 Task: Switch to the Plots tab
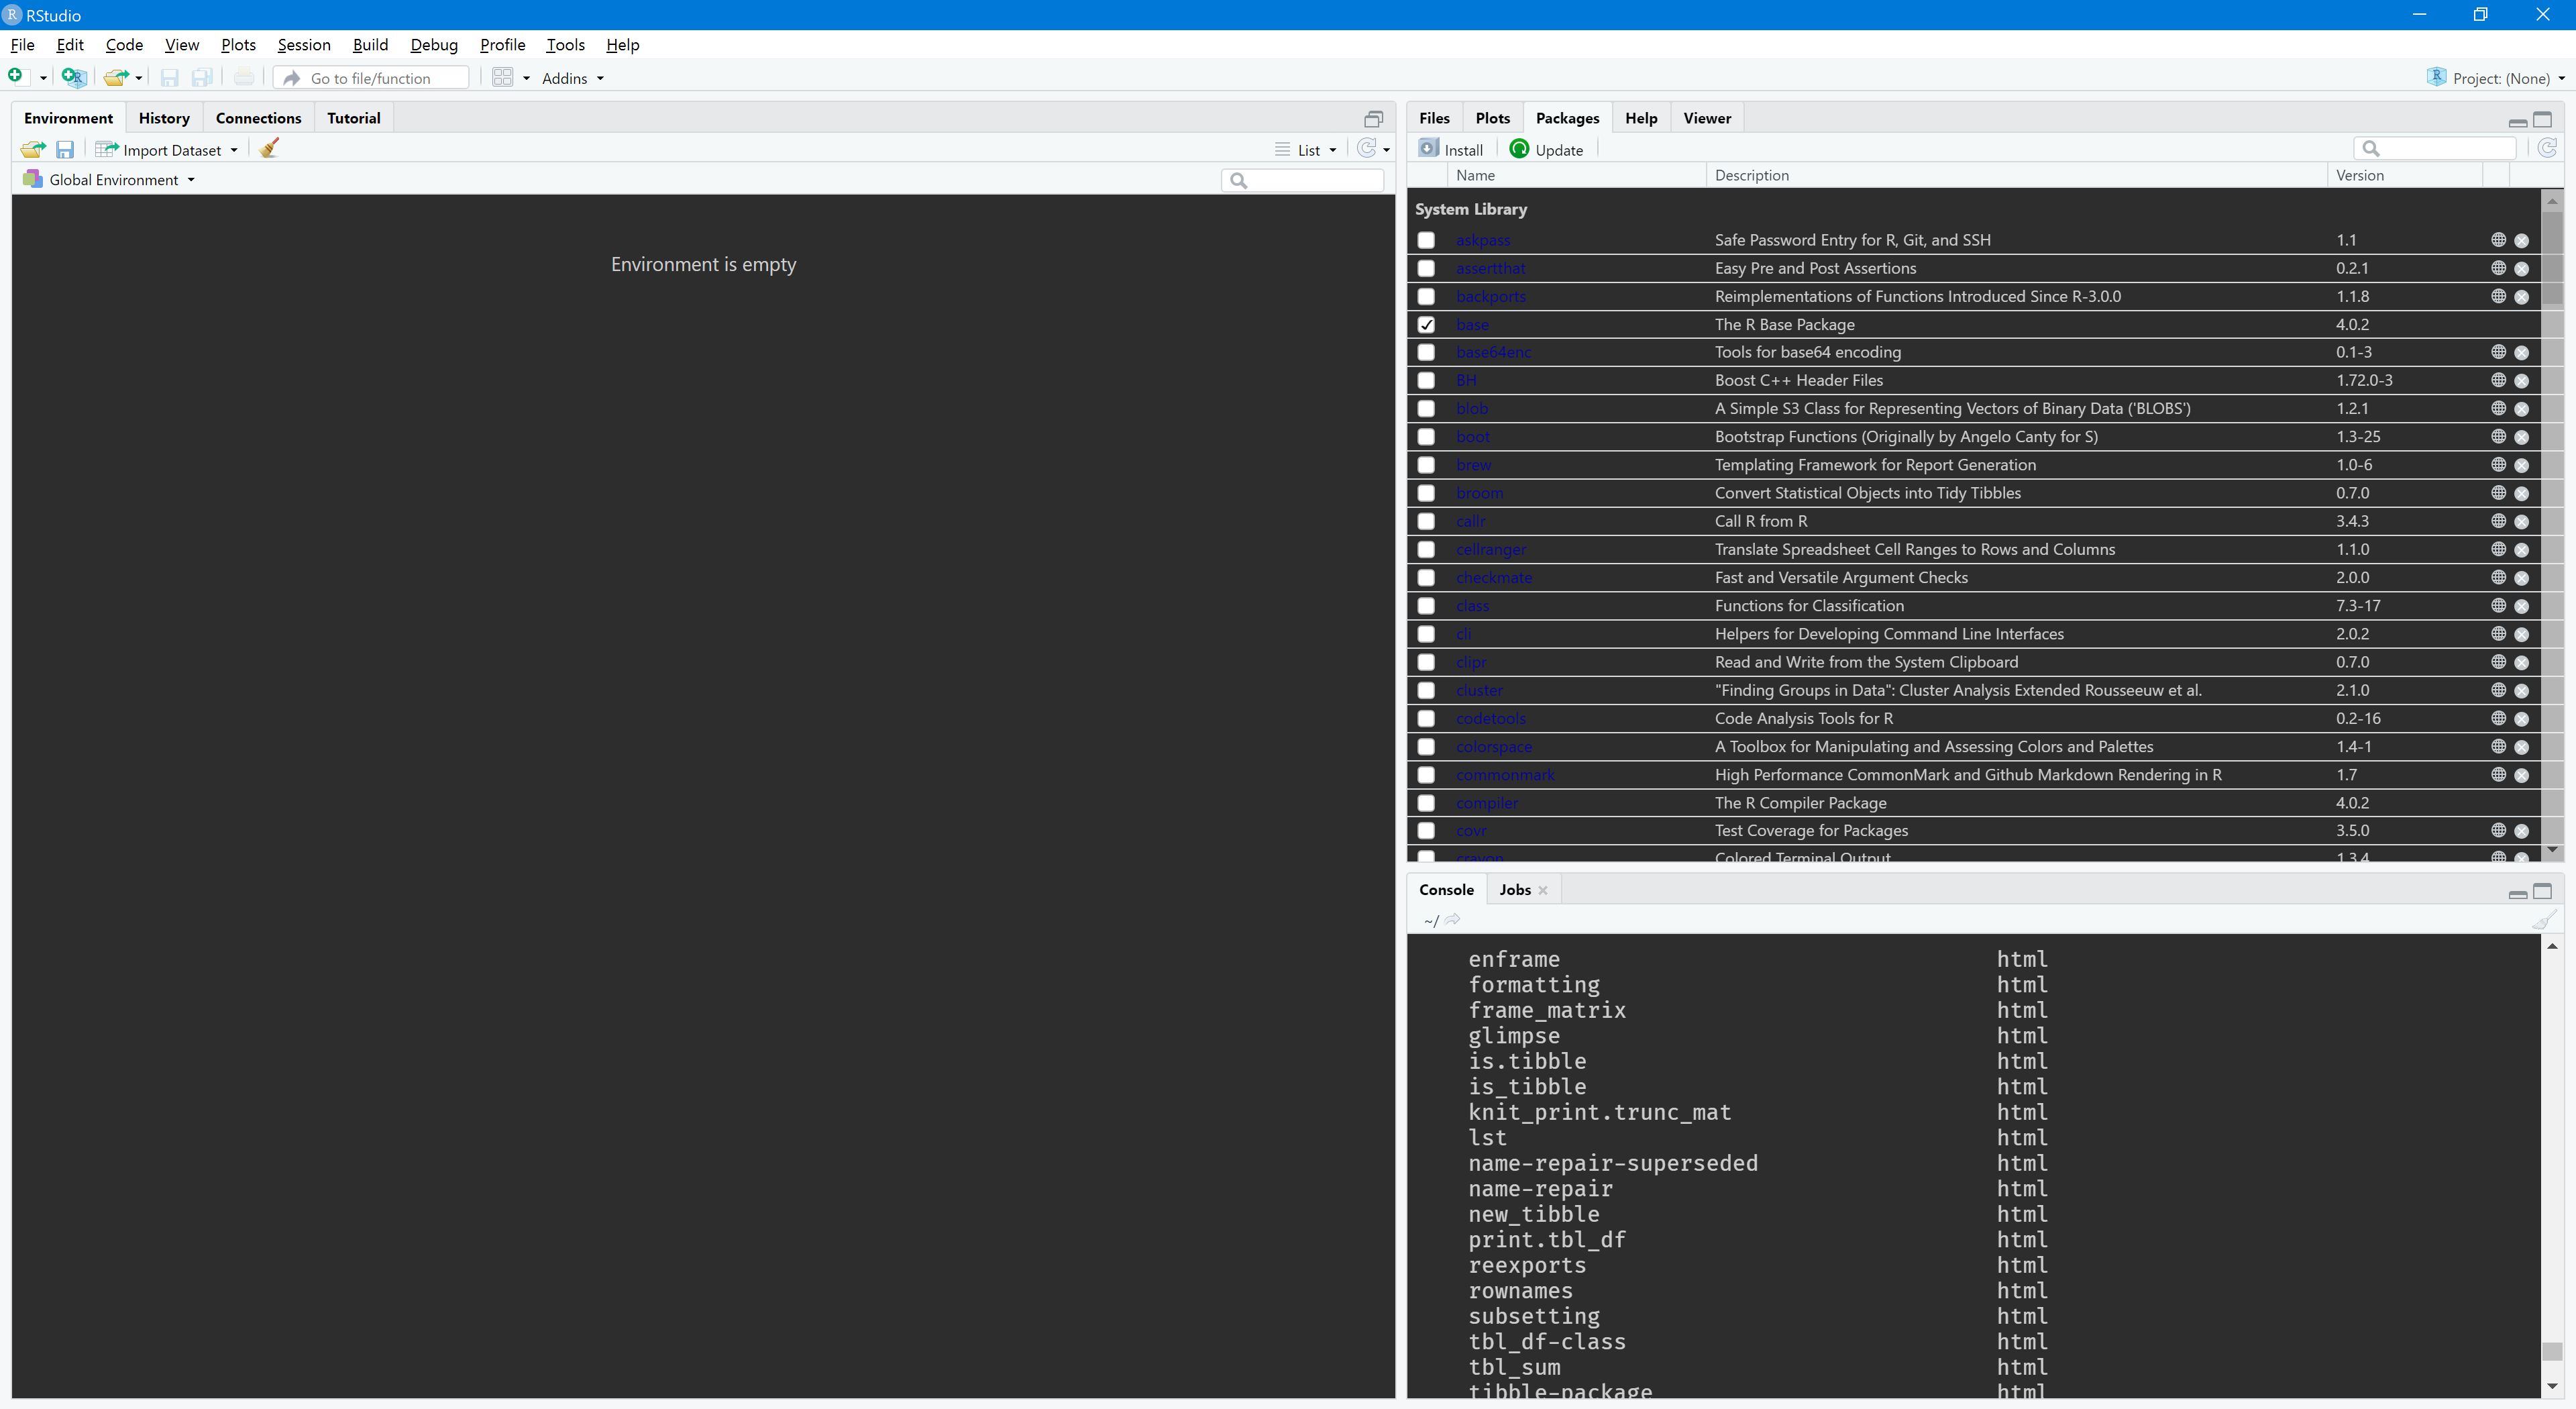click(x=1492, y=118)
